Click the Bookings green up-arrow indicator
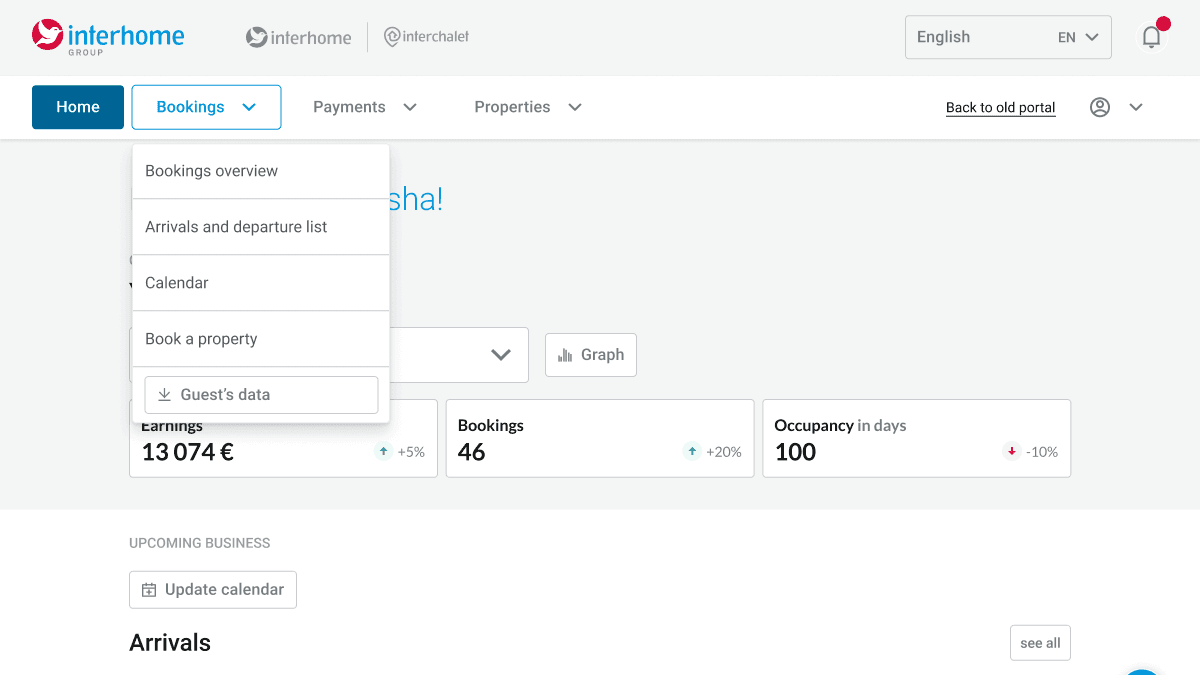 click(692, 452)
